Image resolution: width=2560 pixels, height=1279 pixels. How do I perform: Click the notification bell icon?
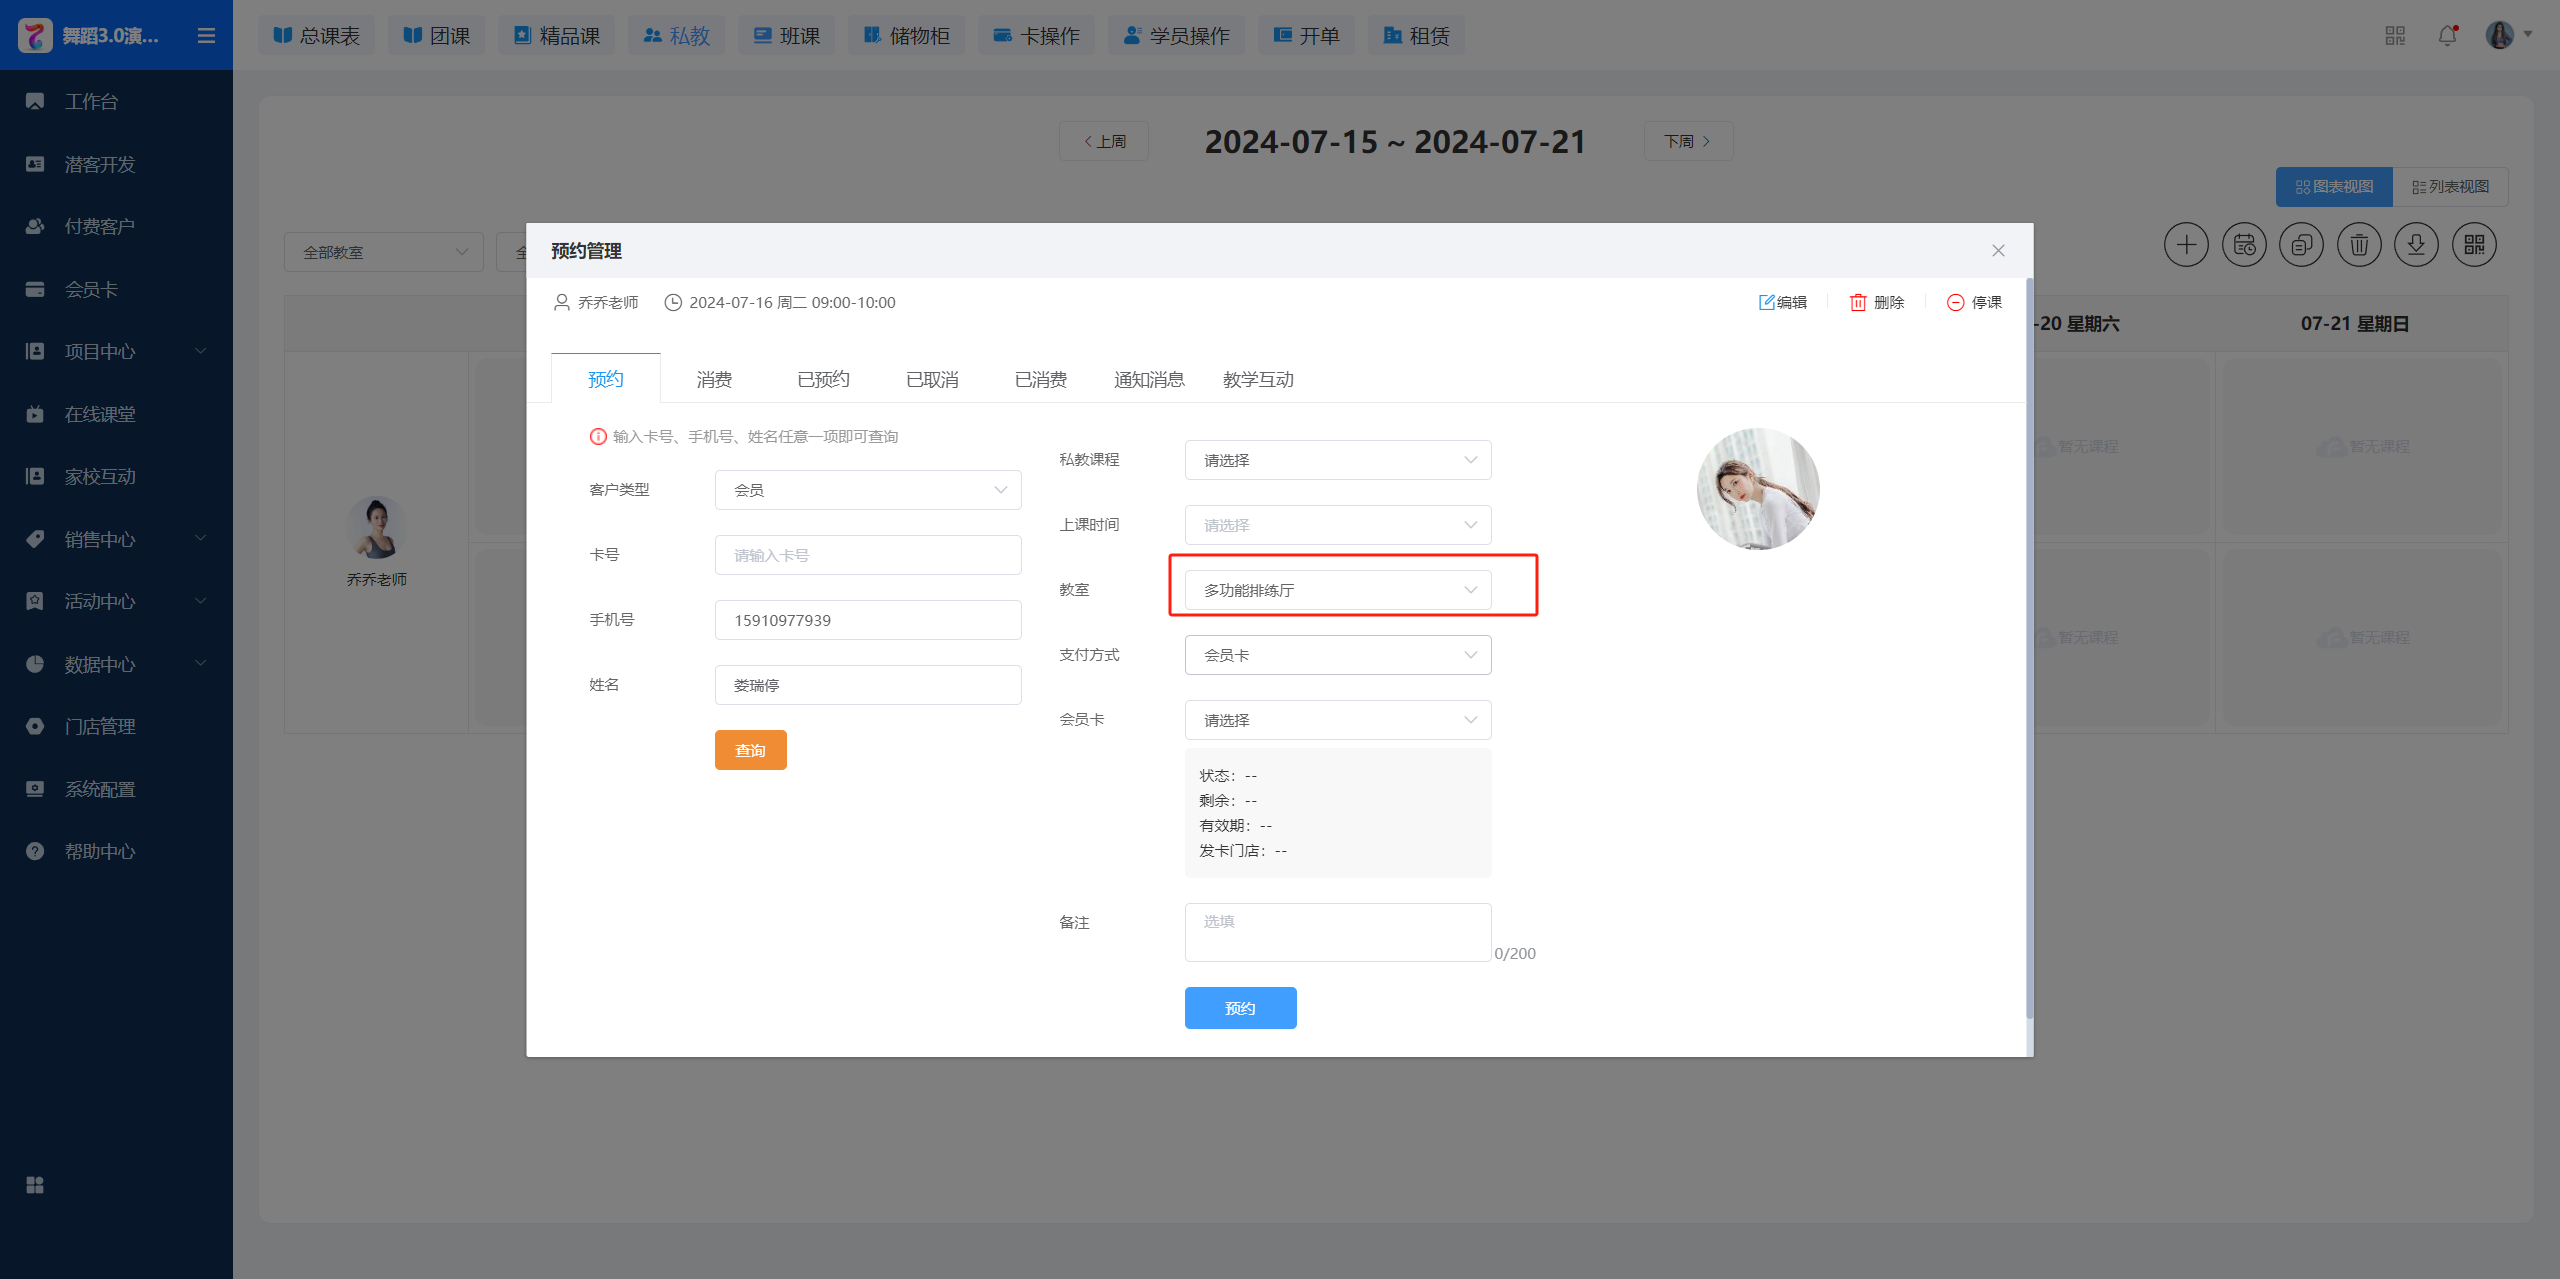tap(2447, 36)
